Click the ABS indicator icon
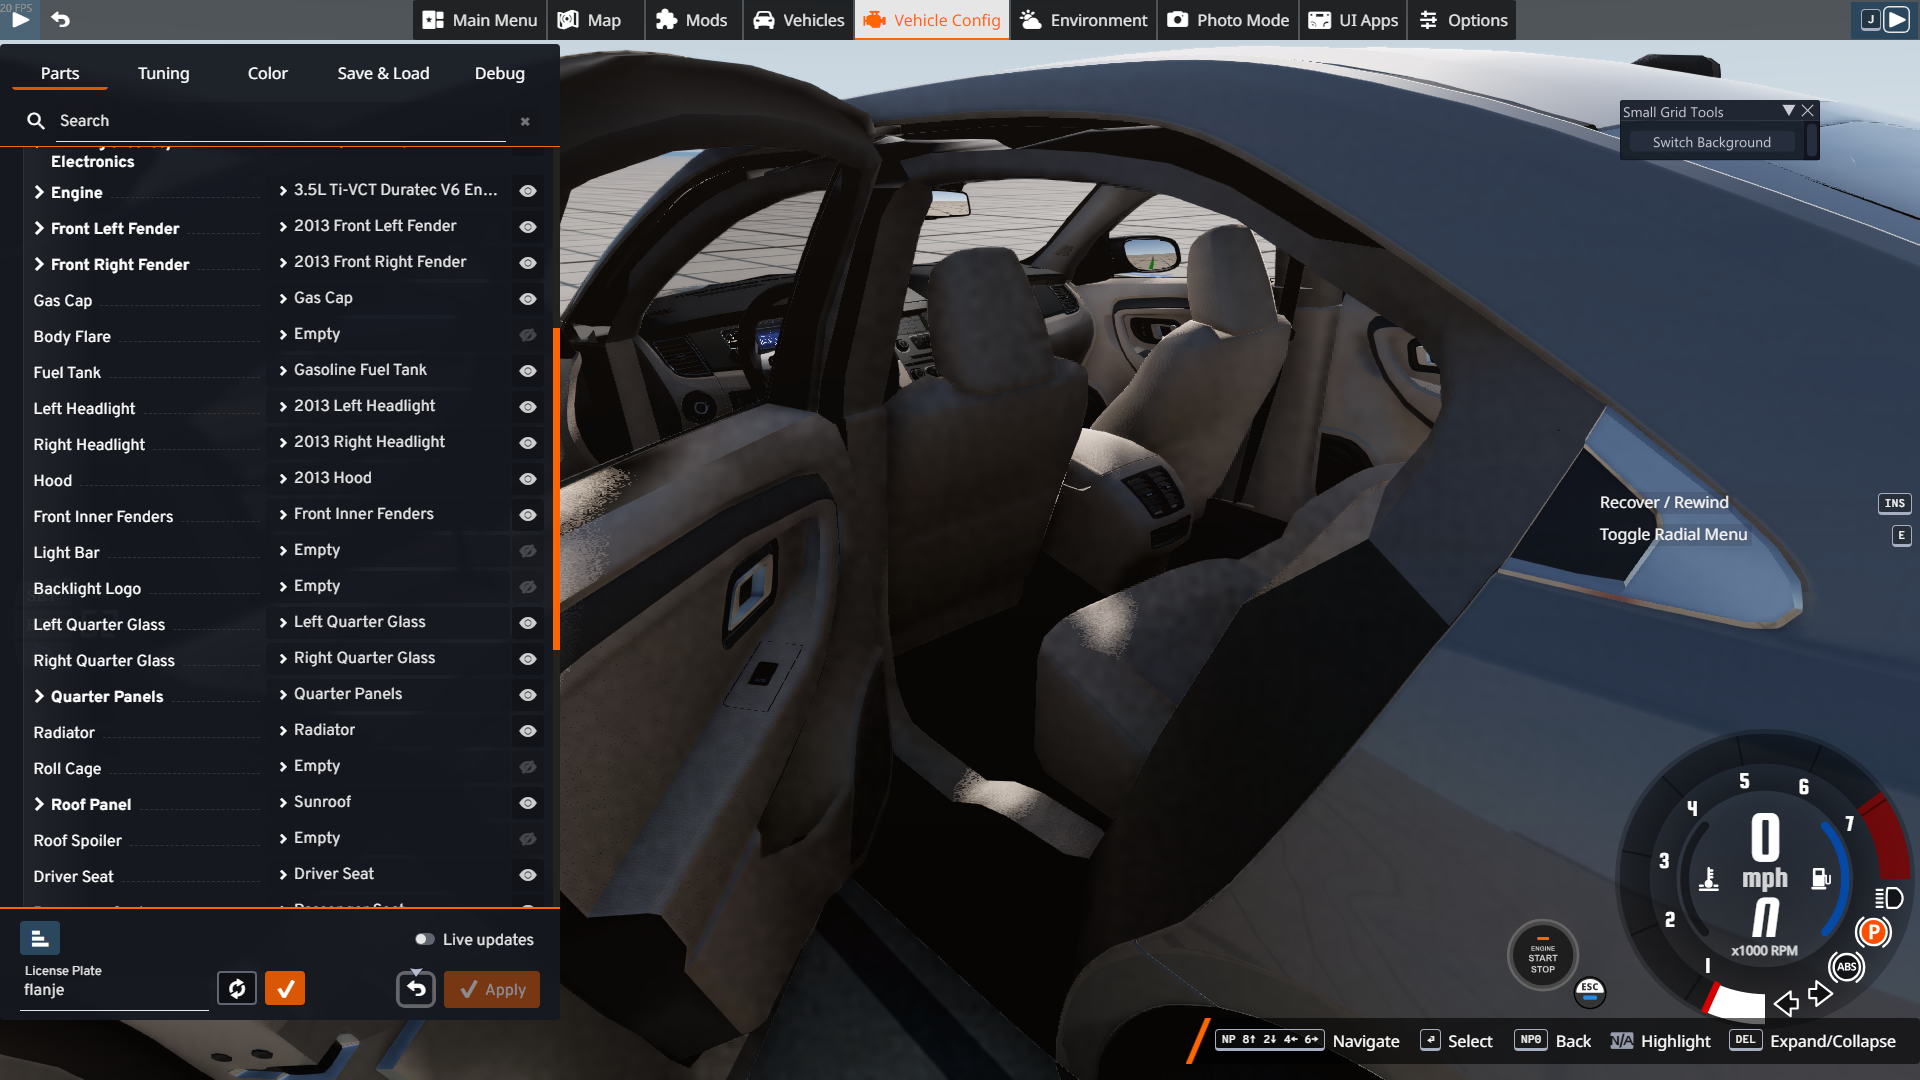 tap(1846, 966)
